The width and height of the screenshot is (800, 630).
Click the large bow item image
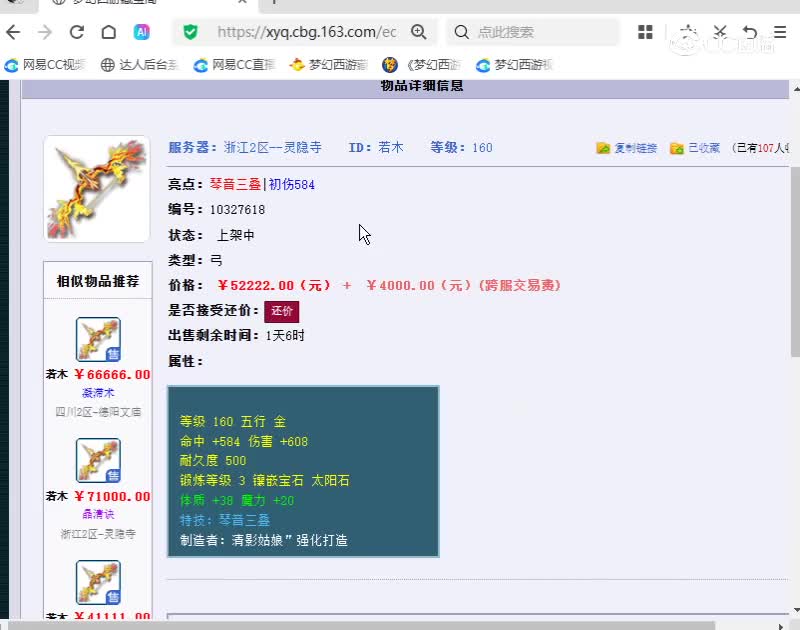click(97, 189)
